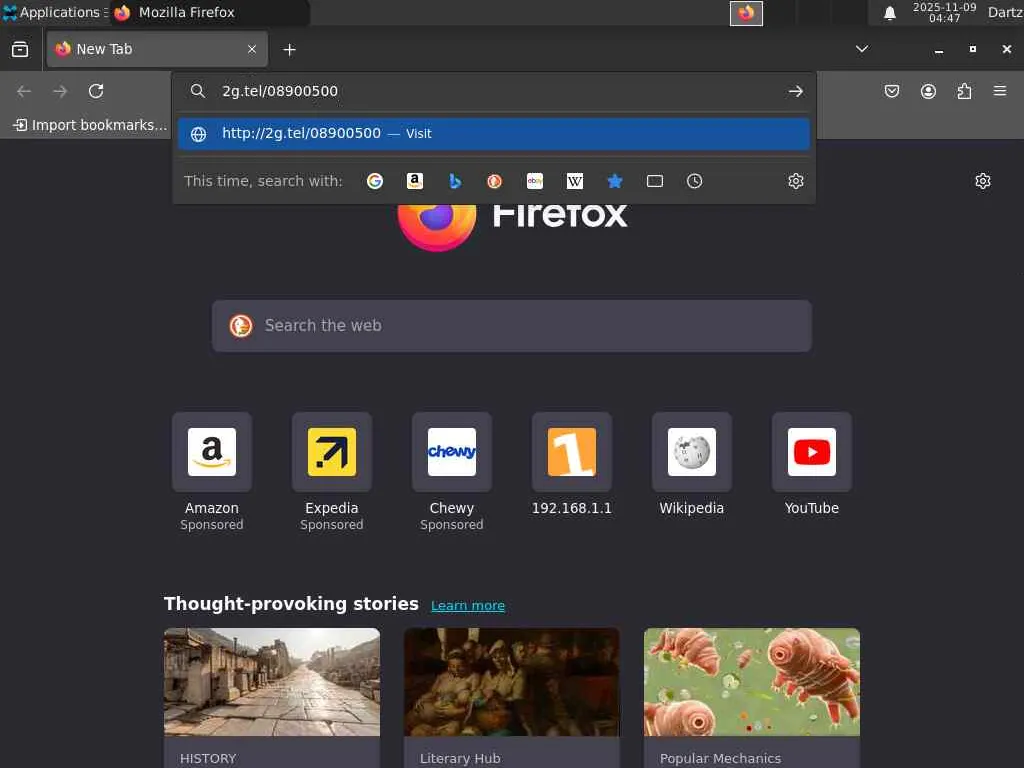Screen dimensions: 1024x768
Task: Open the HISTORY story card
Action: [272, 697]
